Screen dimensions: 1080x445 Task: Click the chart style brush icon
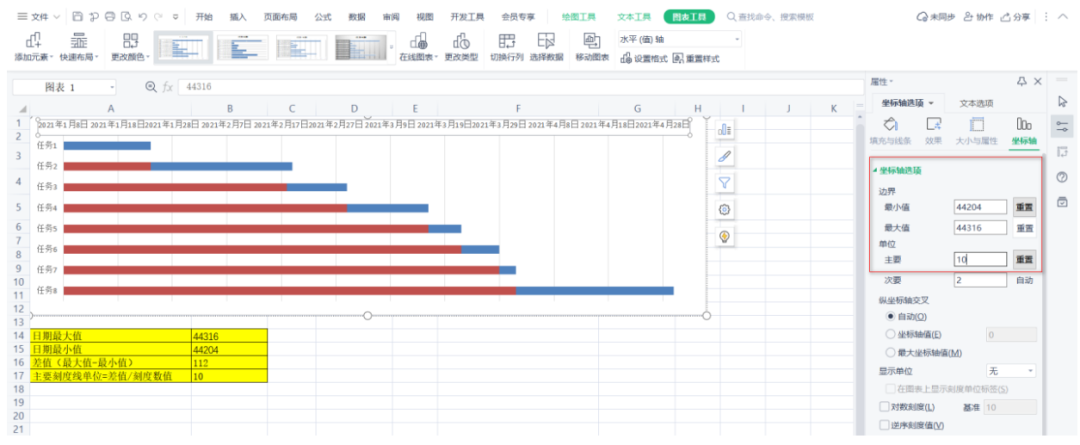(725, 156)
